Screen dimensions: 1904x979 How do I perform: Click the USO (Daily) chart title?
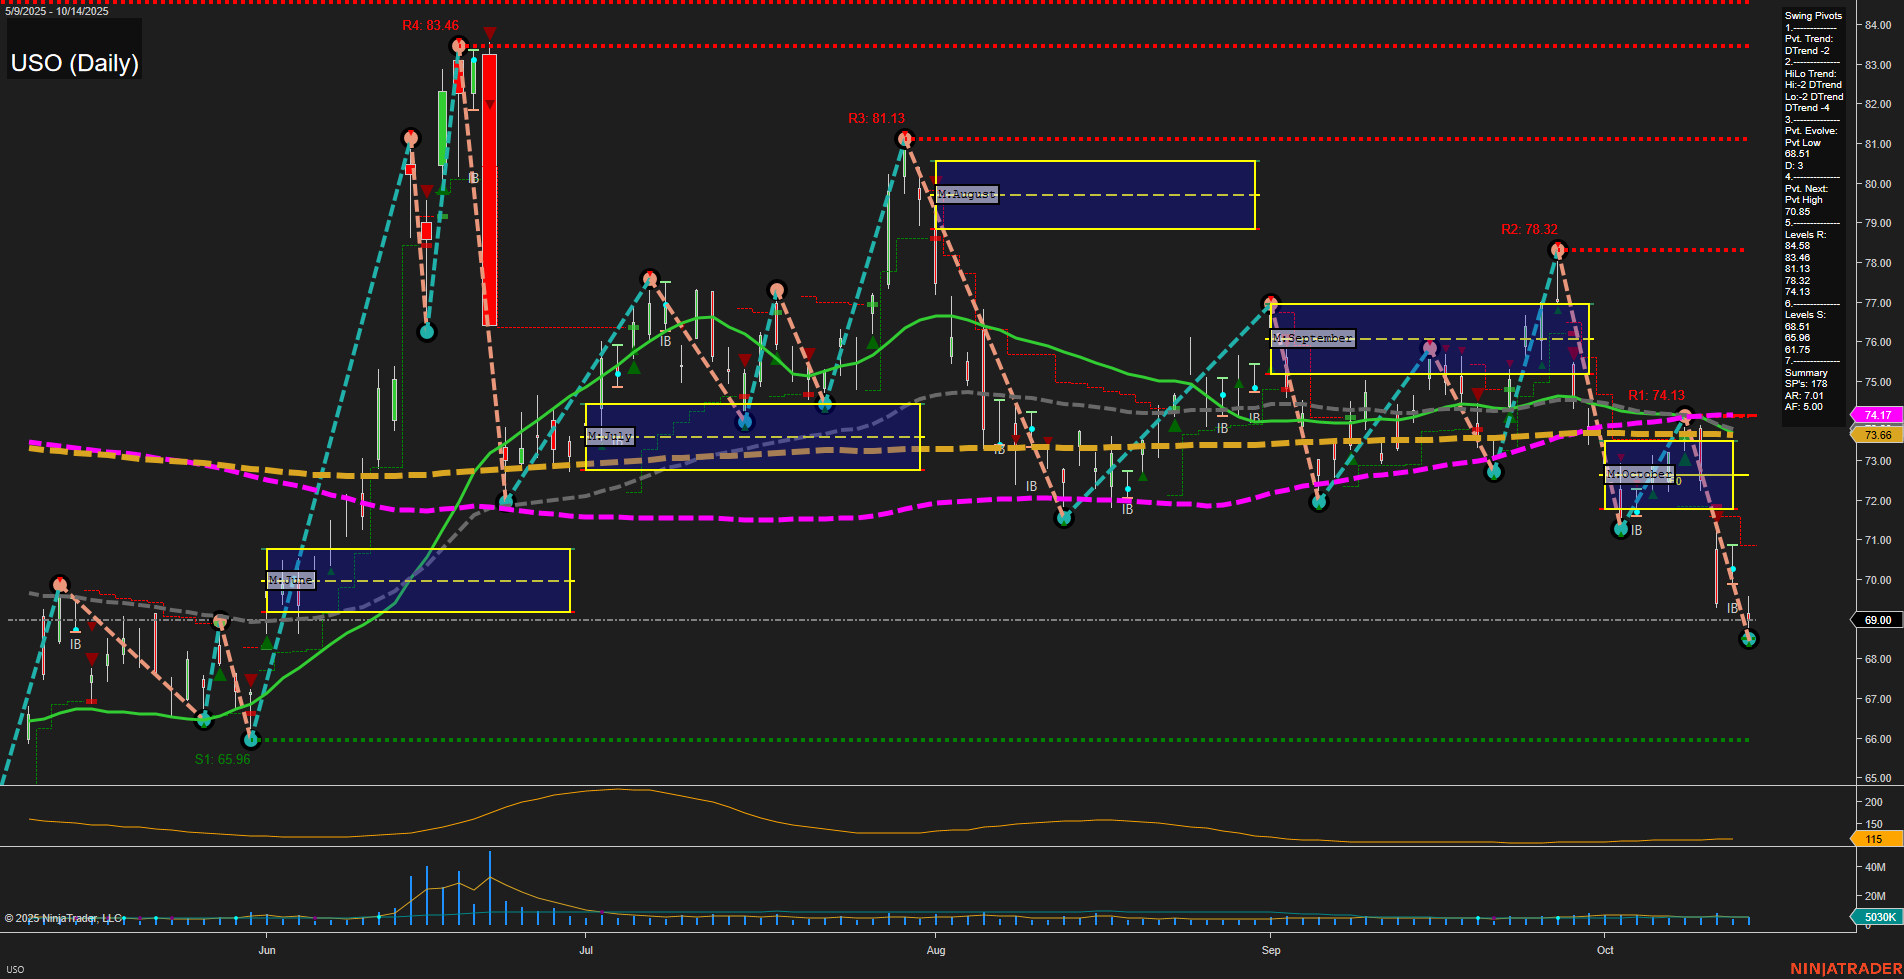coord(74,62)
